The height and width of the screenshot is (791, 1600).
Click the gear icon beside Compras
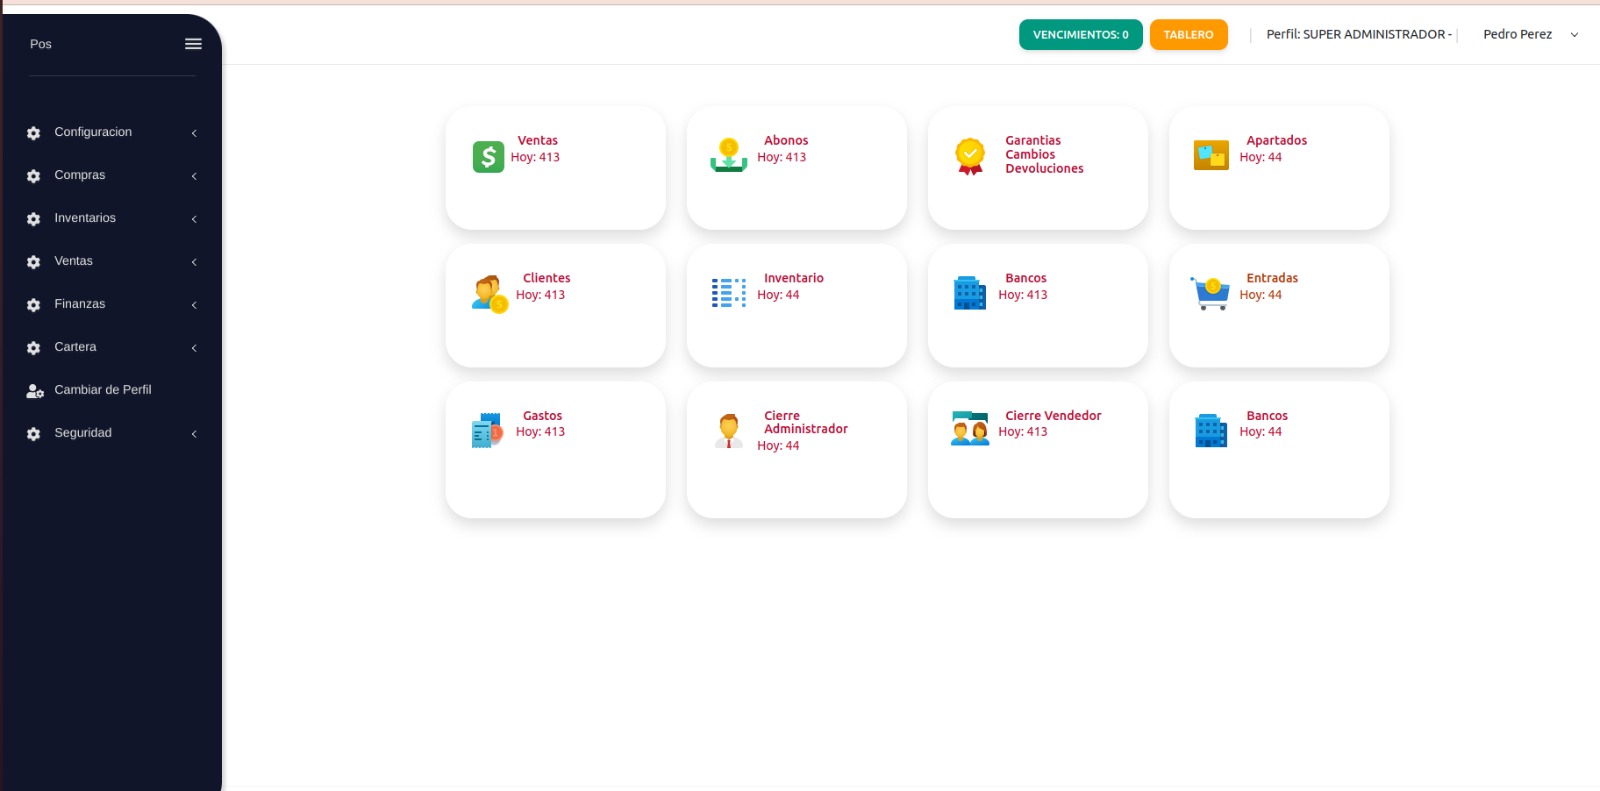point(34,176)
